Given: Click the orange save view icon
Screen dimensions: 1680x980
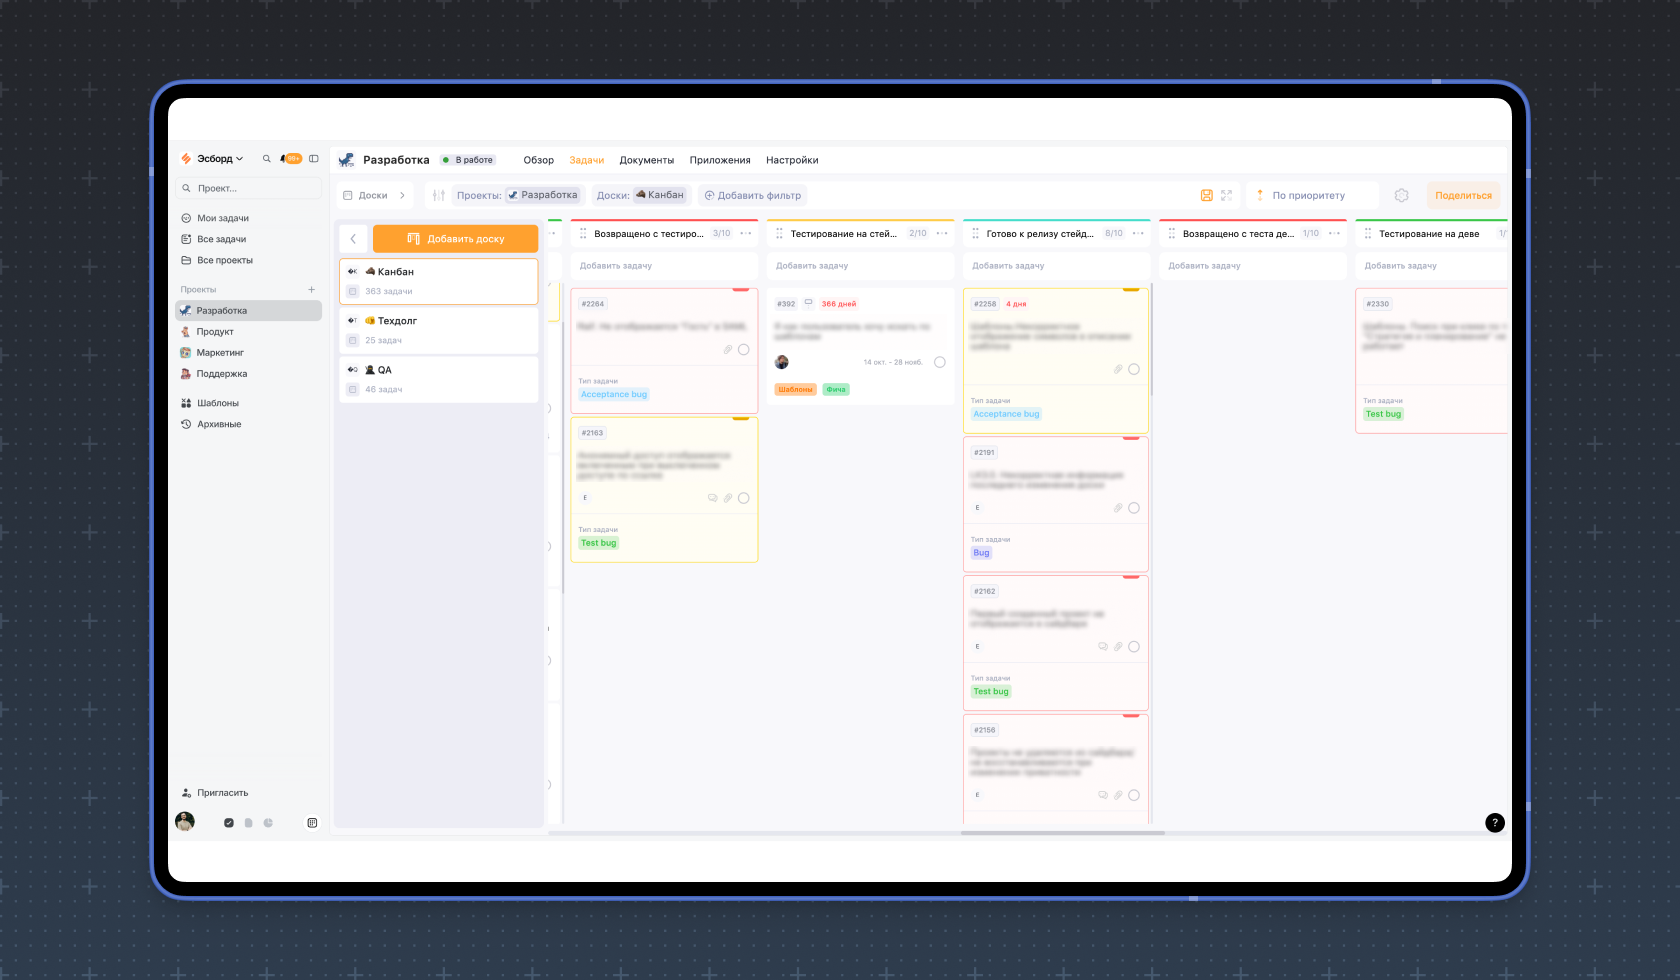Looking at the screenshot, I should tap(1206, 196).
